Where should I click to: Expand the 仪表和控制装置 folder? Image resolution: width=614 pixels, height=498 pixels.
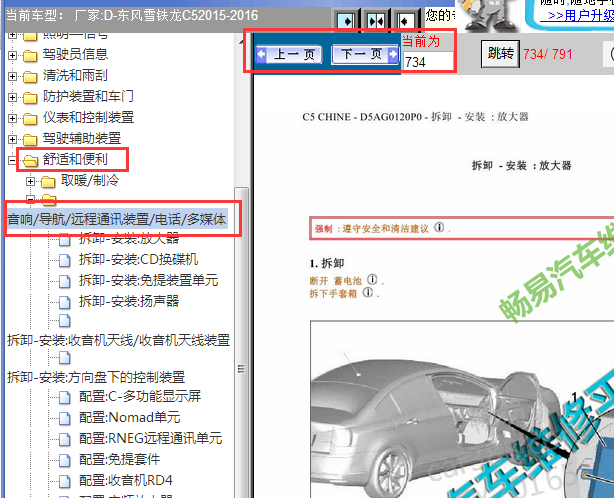(12, 118)
